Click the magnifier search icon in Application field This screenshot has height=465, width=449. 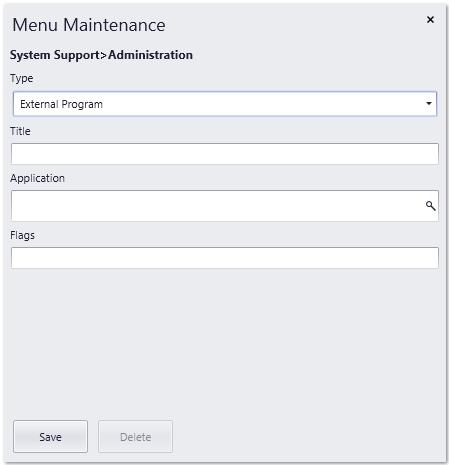pos(431,206)
